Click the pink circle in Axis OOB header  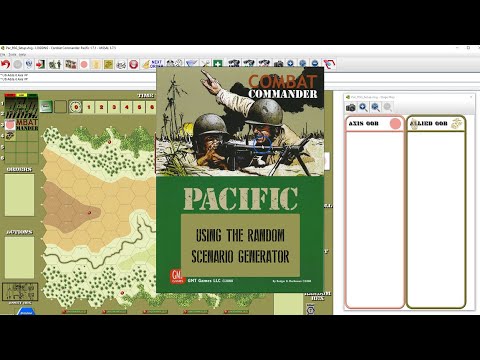pos(395,123)
